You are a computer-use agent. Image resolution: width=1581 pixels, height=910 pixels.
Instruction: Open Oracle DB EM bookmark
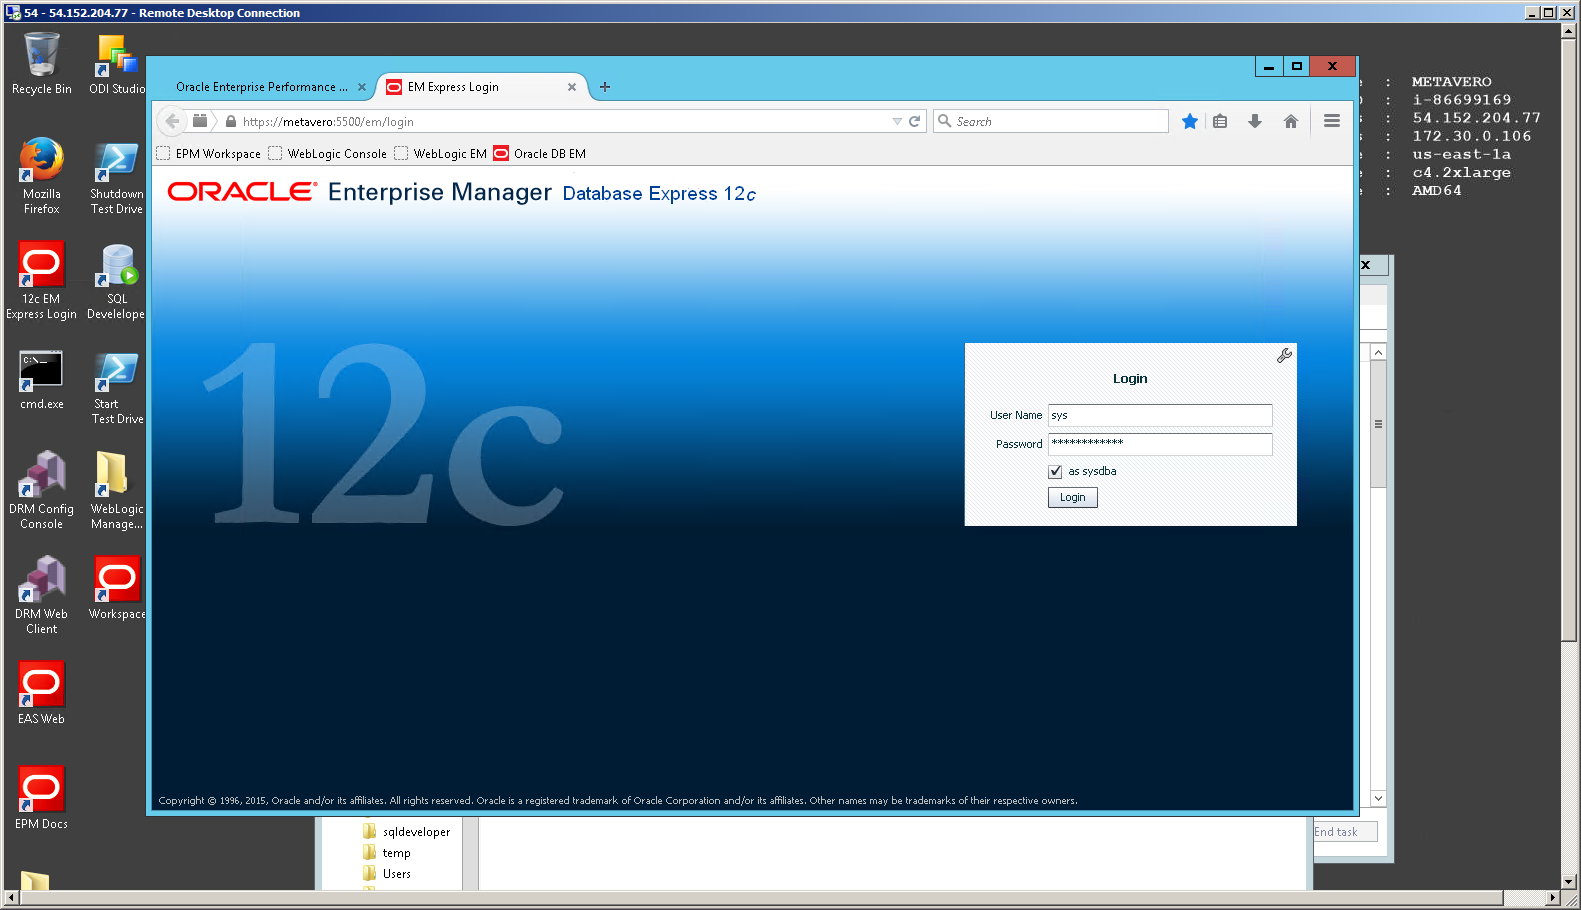point(540,154)
